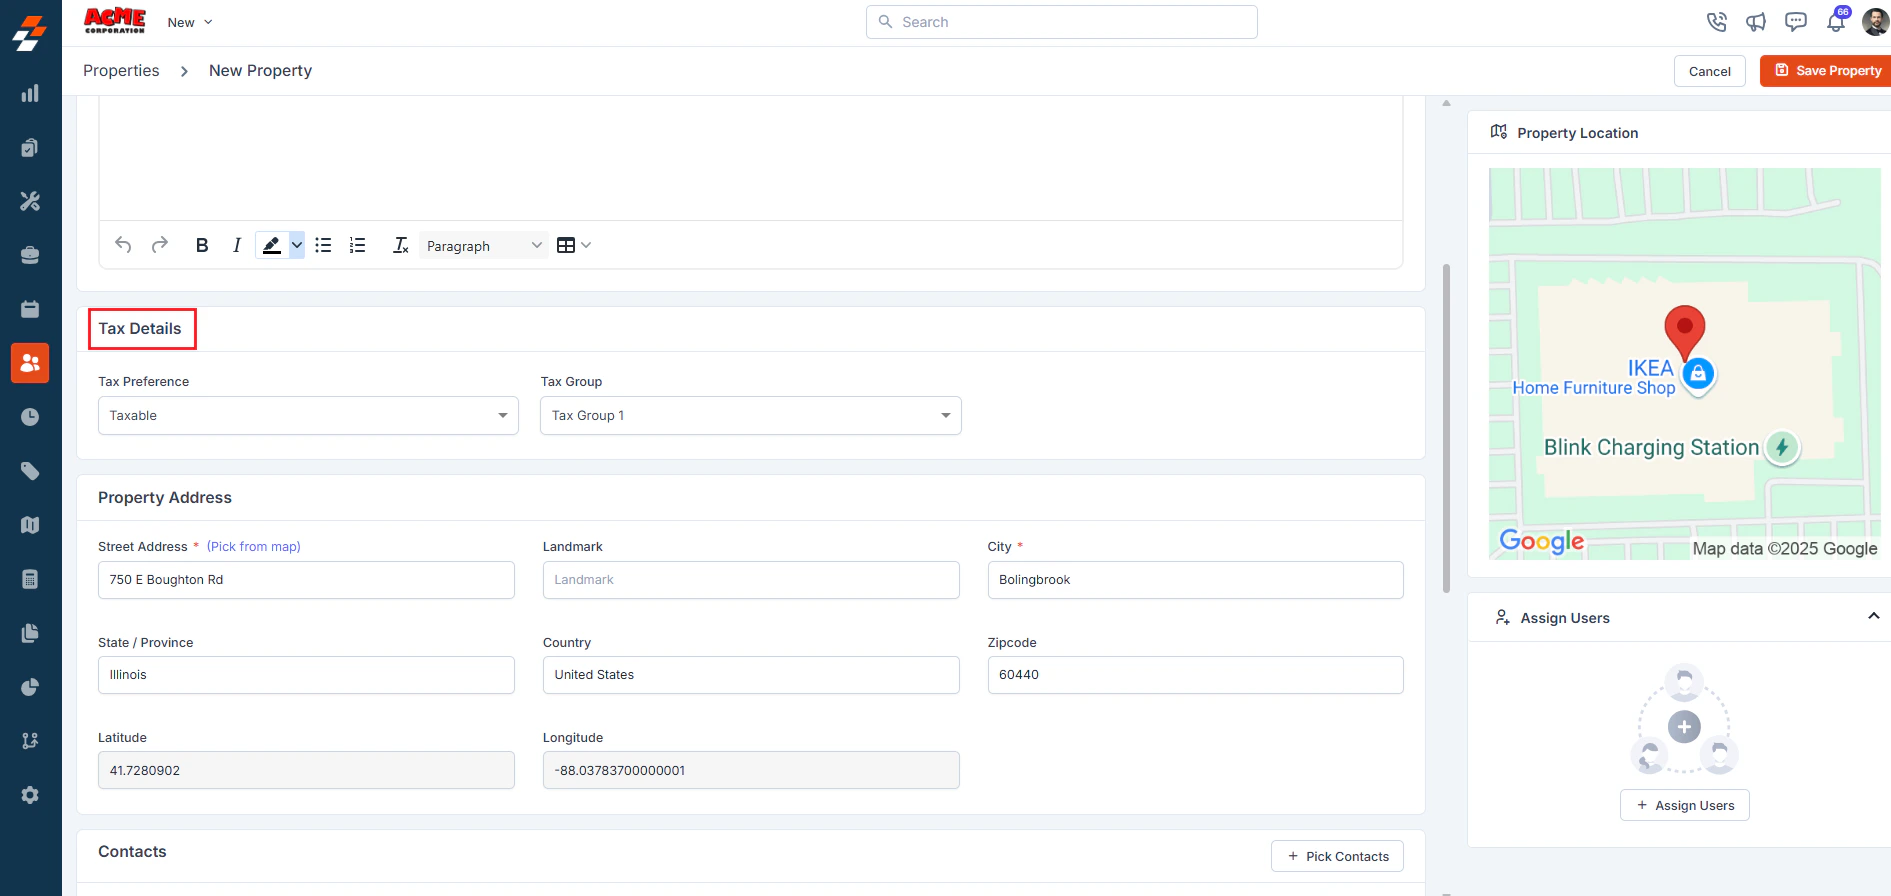Insert a bulleted list

[x=323, y=245]
